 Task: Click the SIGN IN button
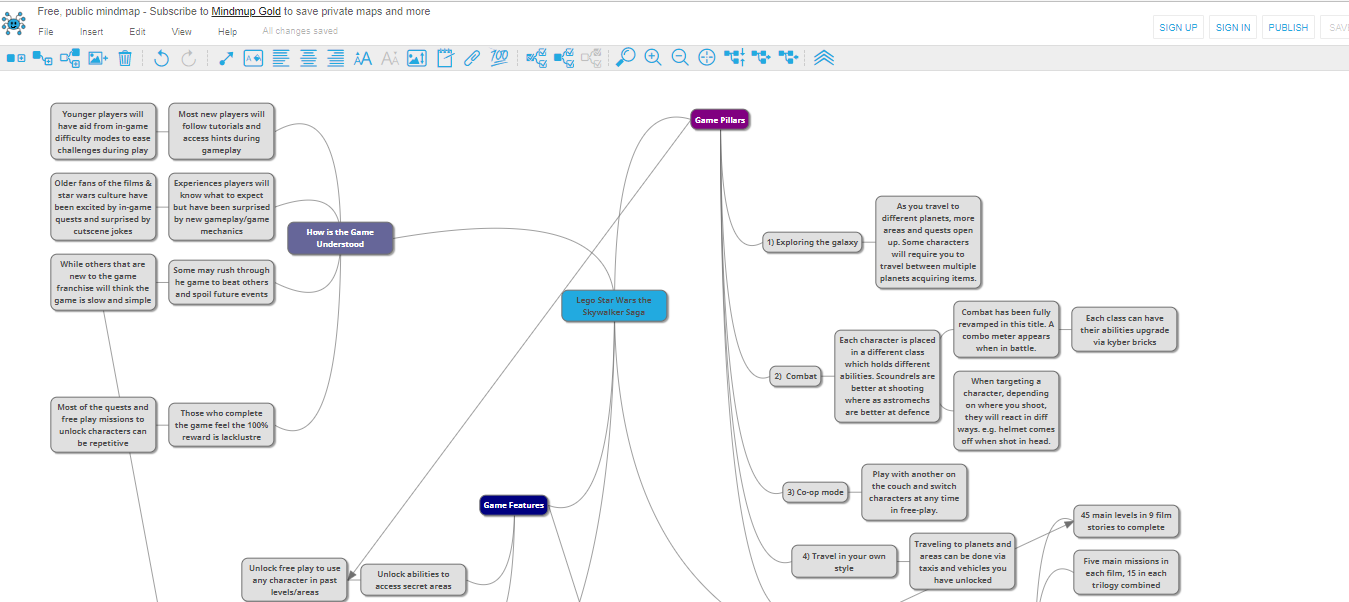1233,28
